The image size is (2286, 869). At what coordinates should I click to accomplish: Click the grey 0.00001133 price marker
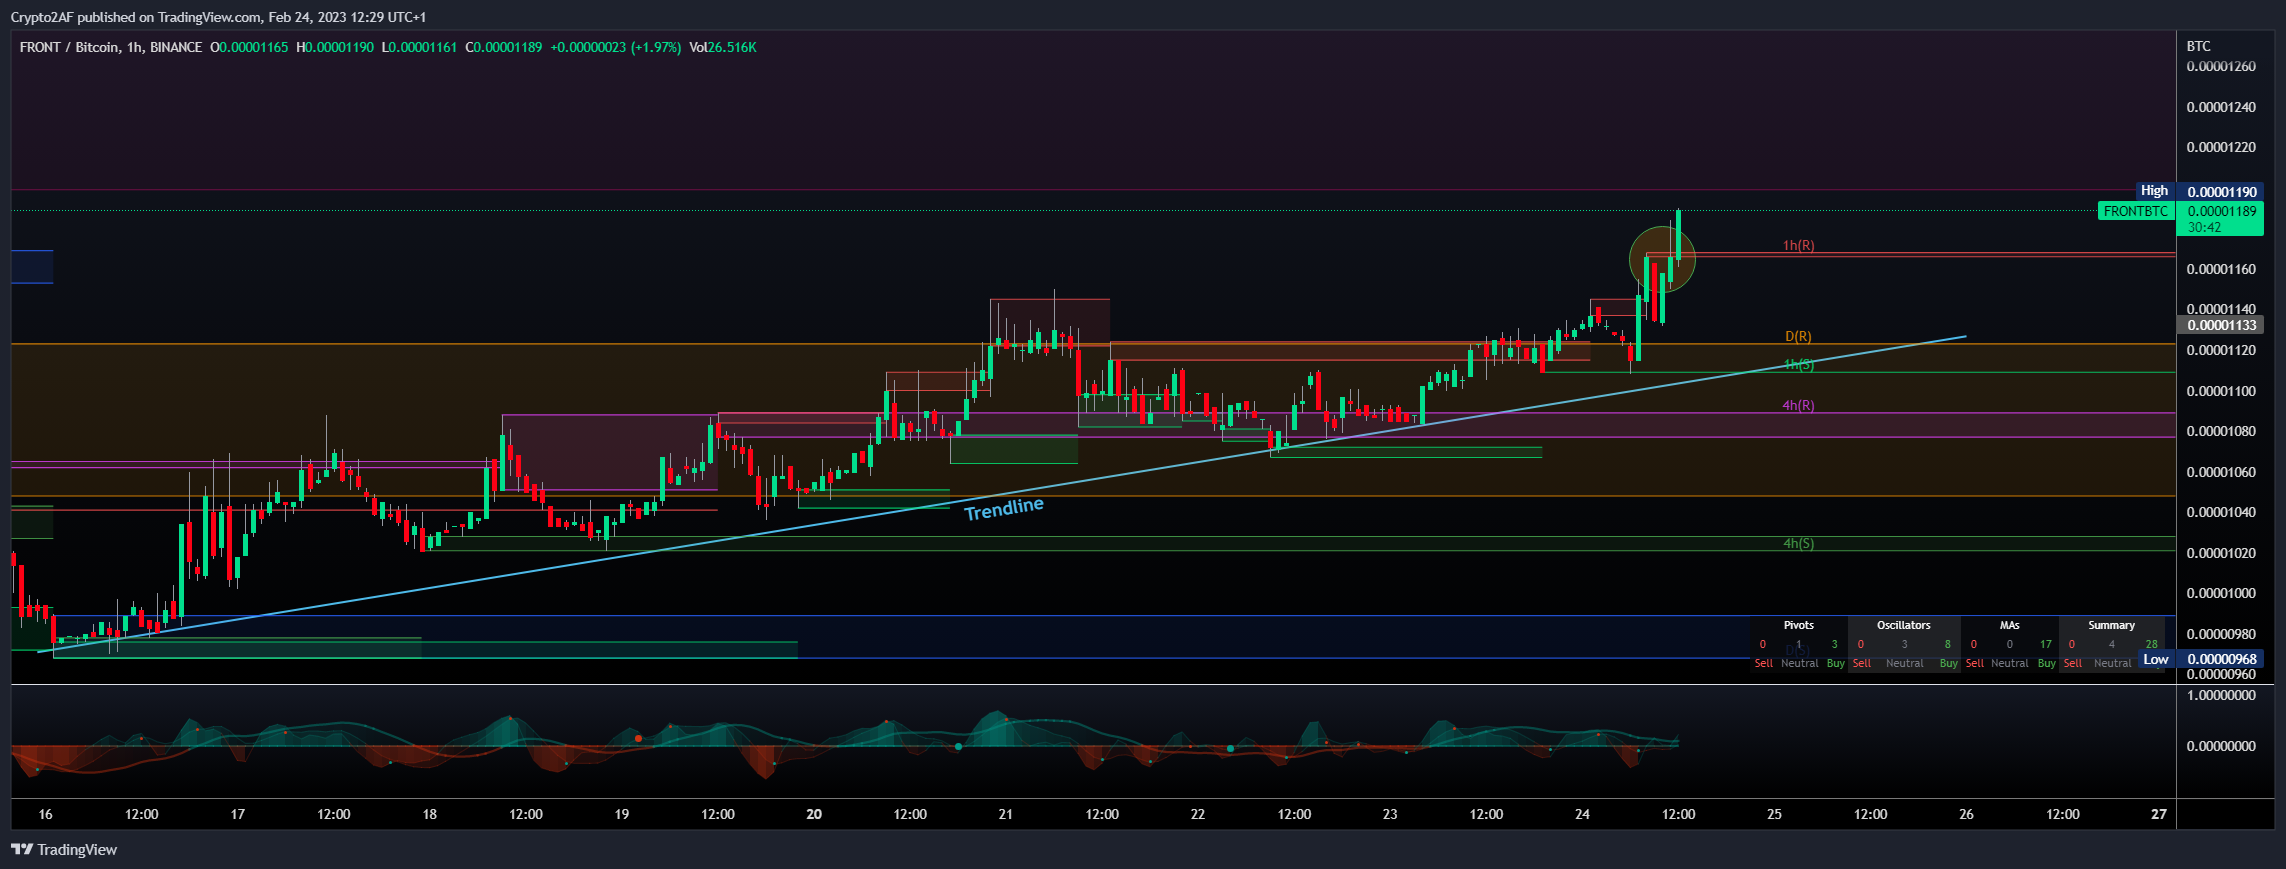[2220, 325]
